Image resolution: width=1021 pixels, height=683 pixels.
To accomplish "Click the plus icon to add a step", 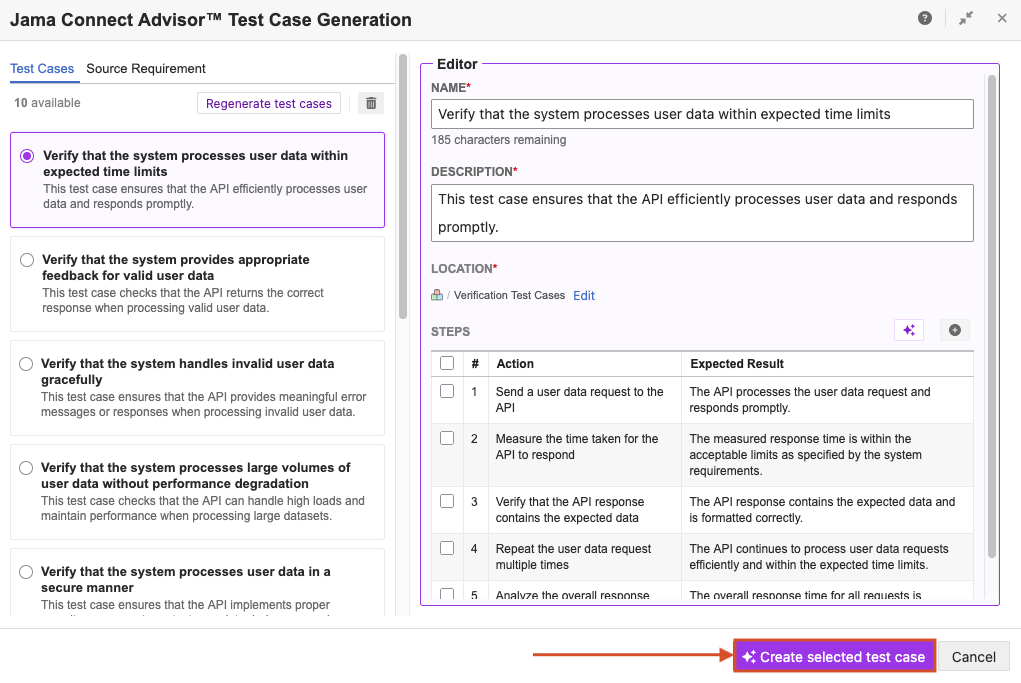I will pos(954,329).
